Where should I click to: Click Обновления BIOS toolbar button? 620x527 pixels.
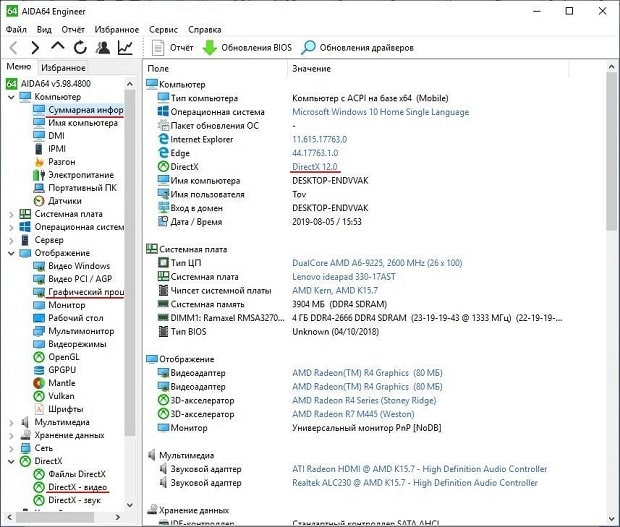(247, 48)
